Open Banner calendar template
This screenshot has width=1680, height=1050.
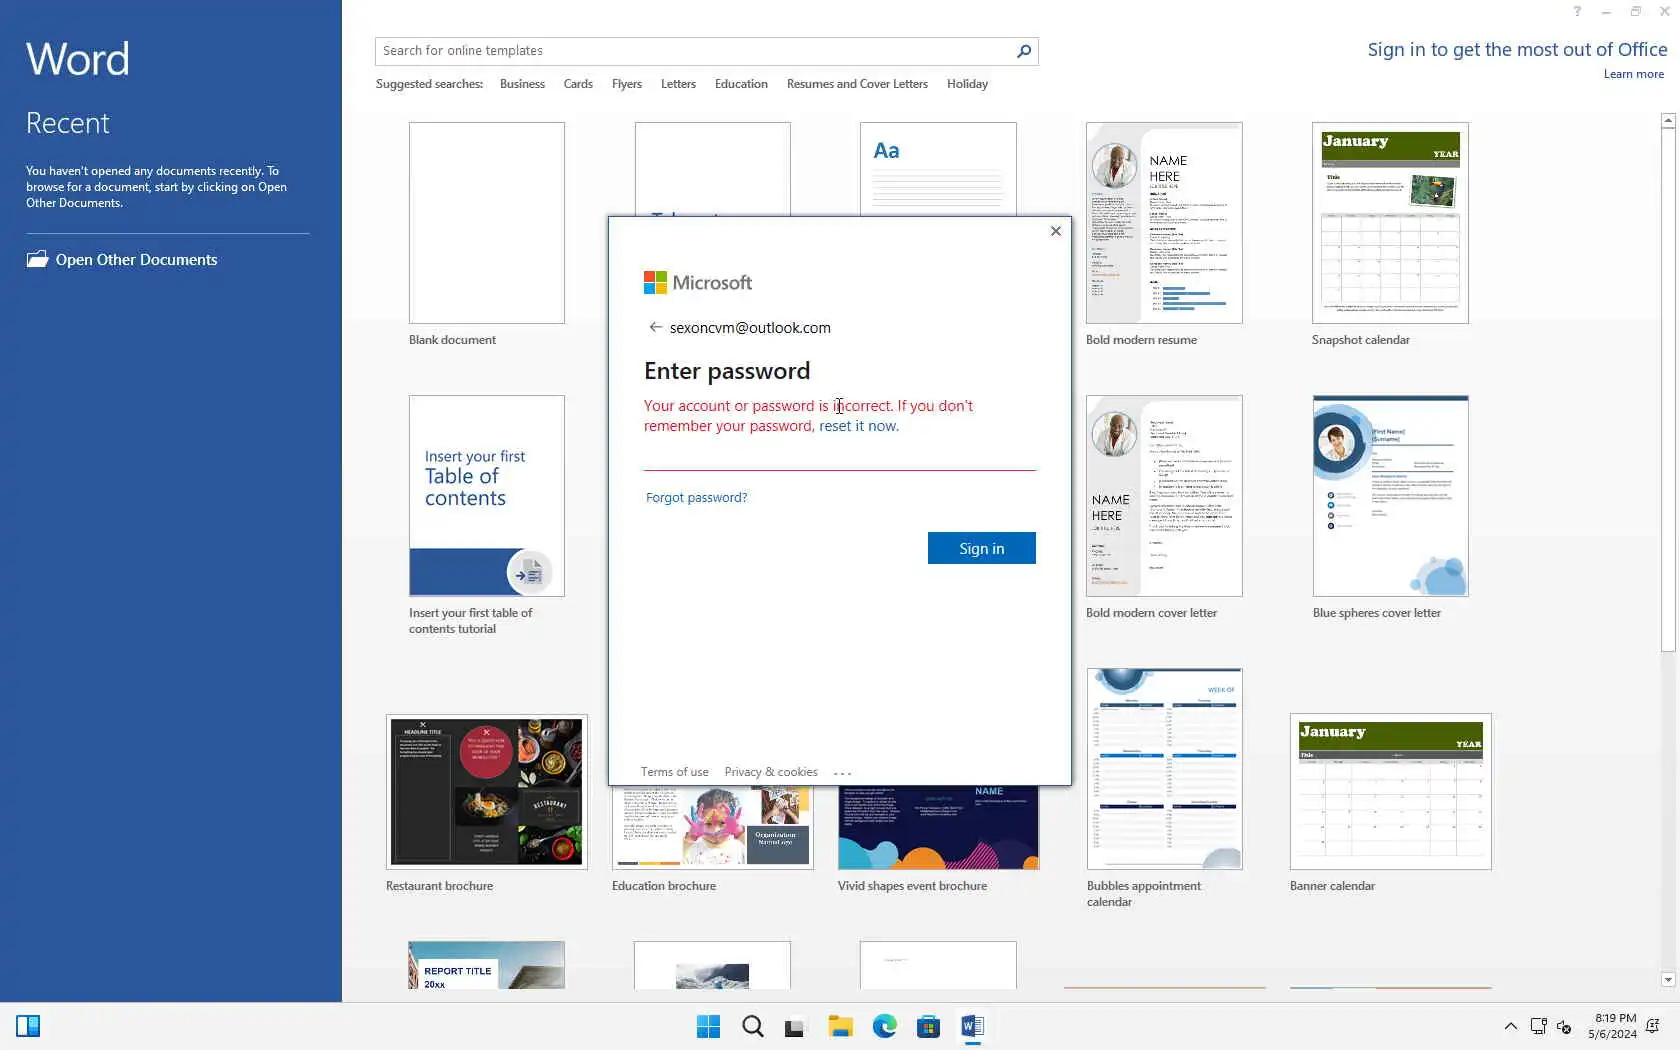1390,792
